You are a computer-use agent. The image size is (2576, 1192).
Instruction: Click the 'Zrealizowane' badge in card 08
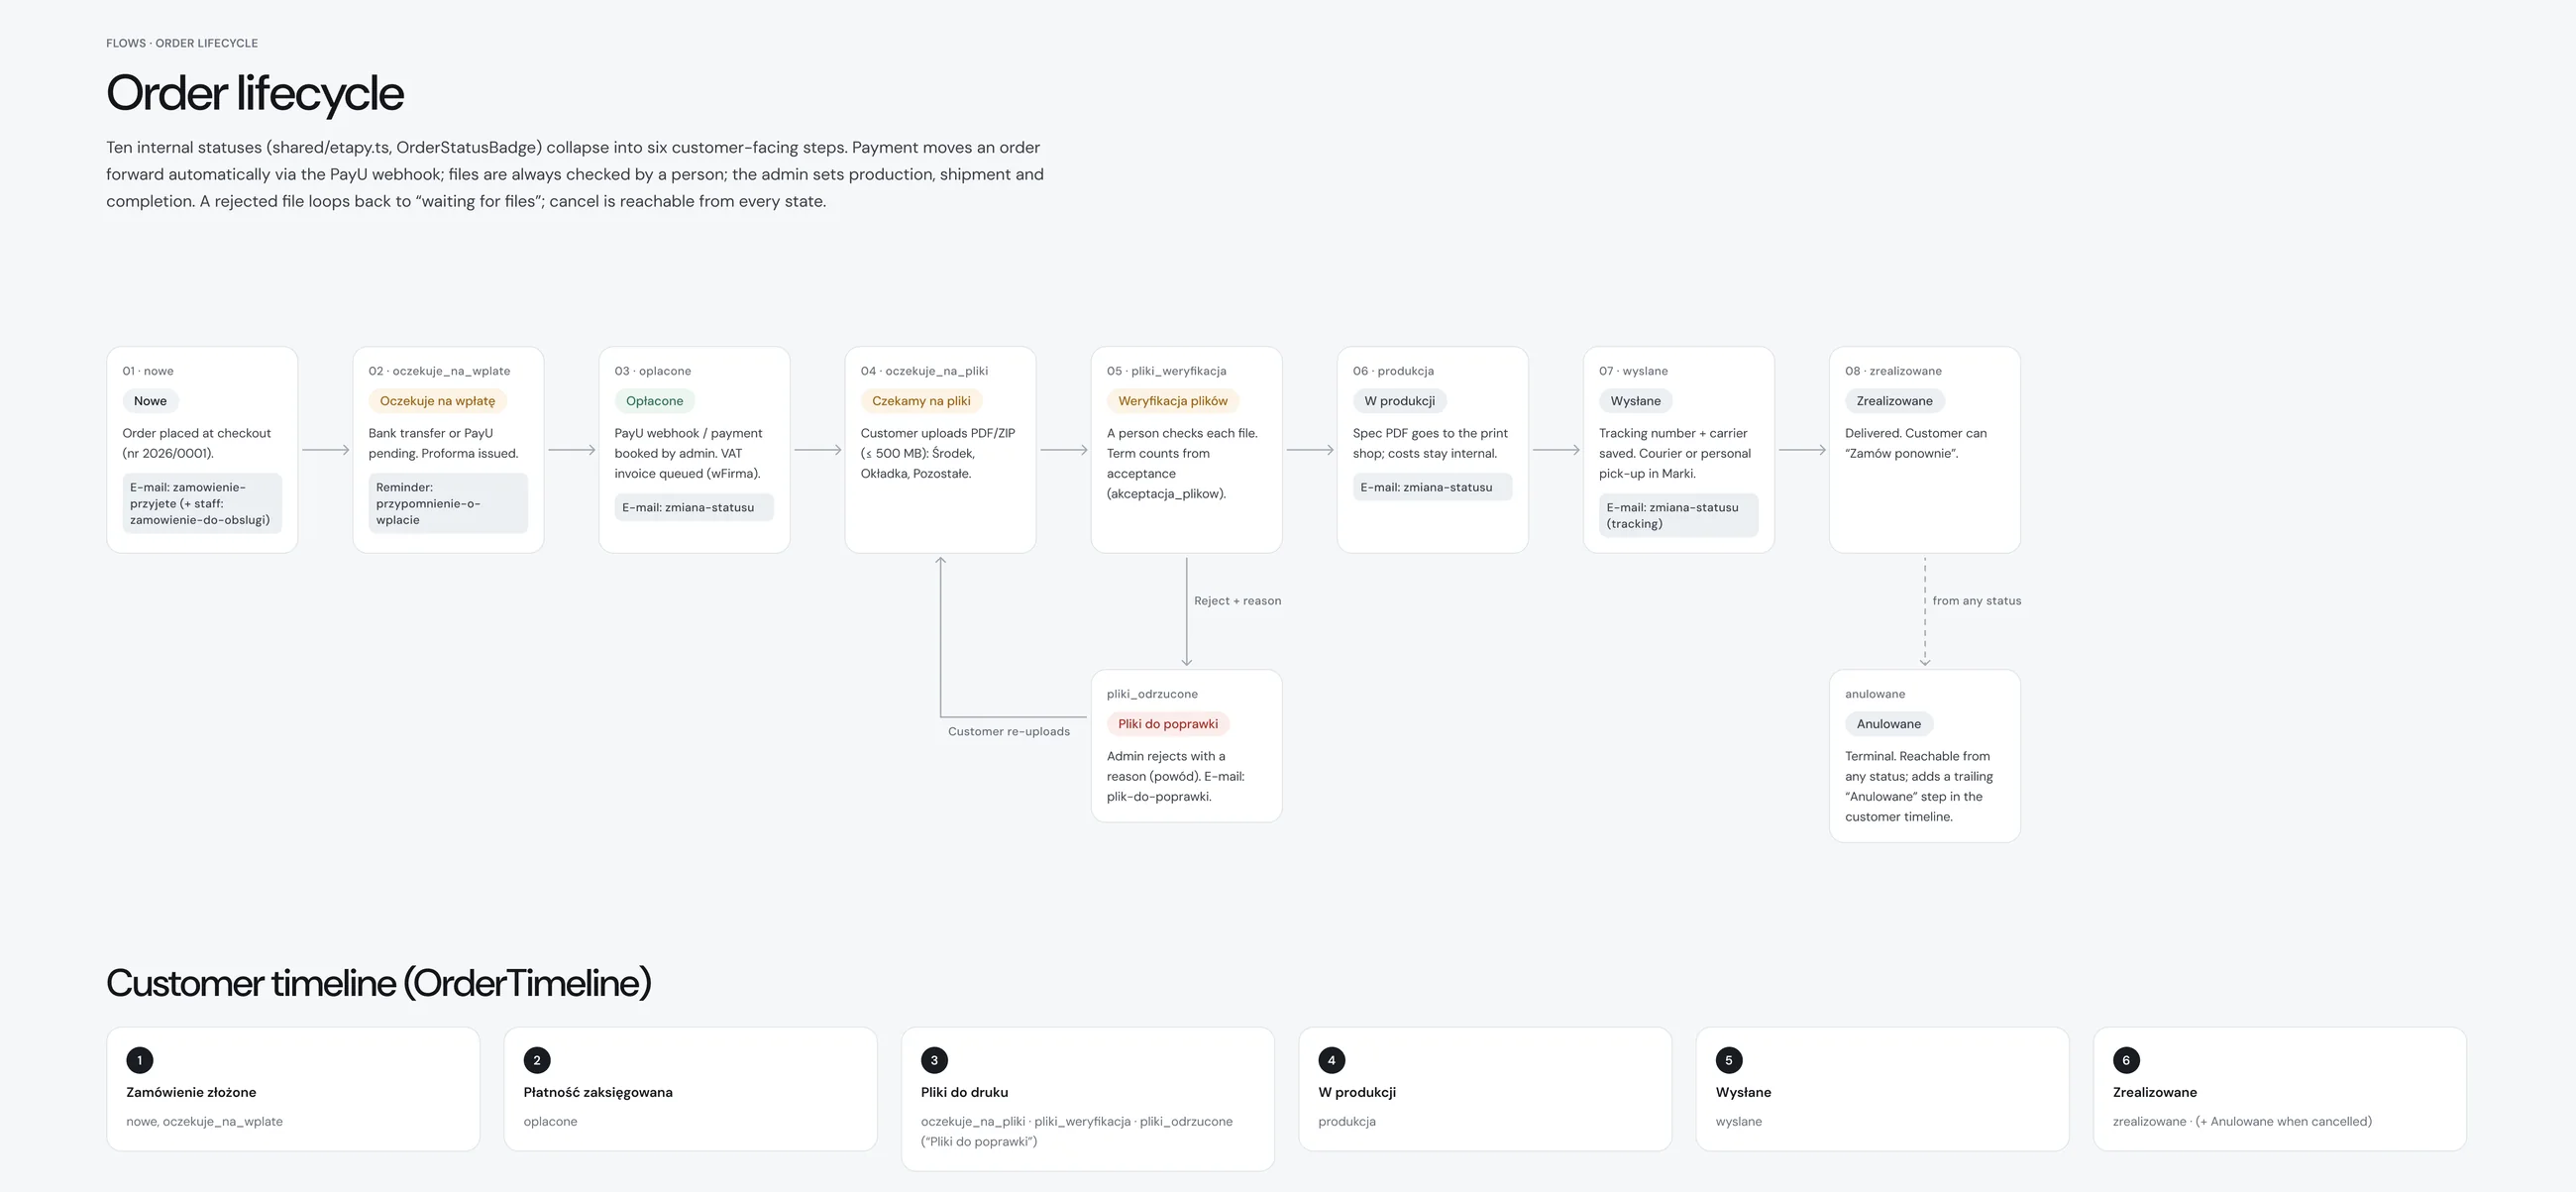(x=1894, y=401)
